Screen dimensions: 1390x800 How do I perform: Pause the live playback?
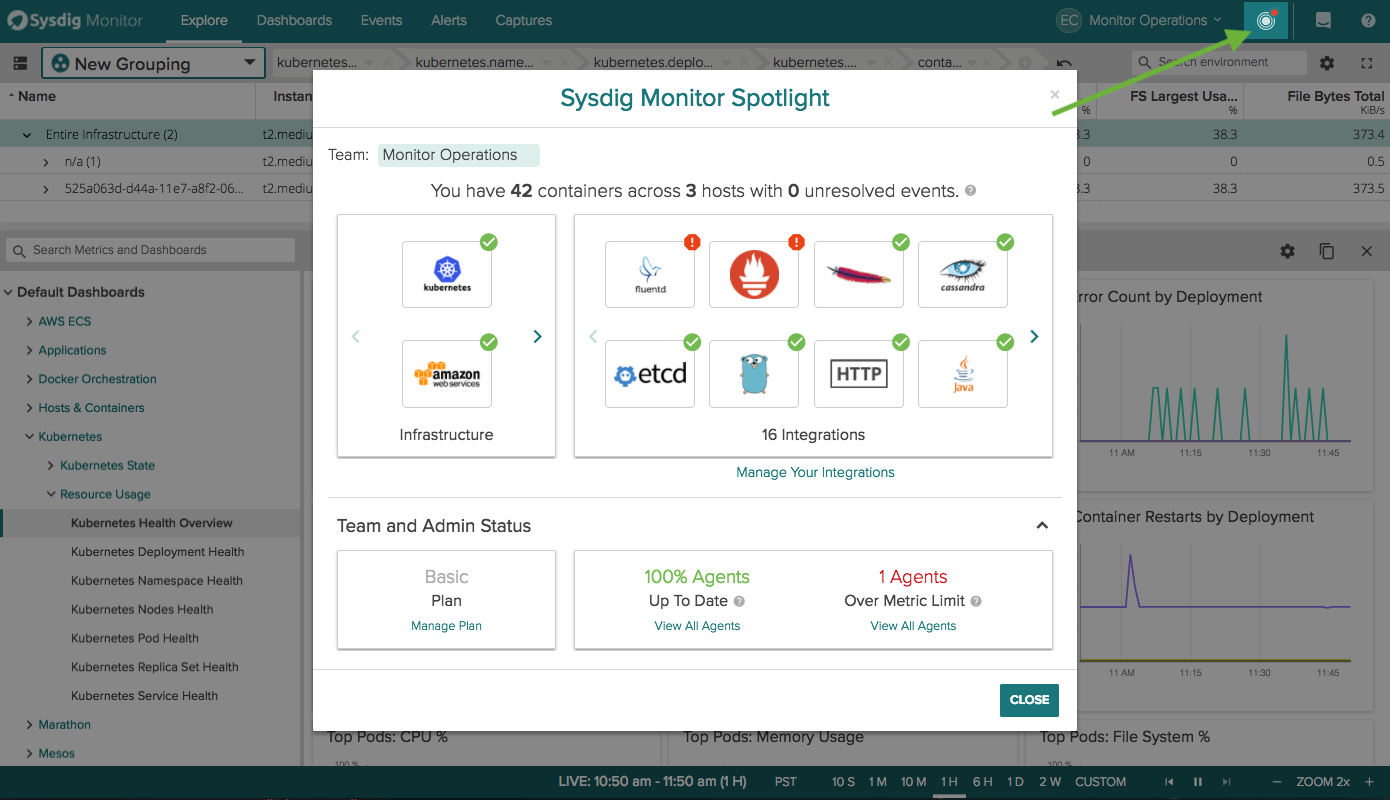[x=1198, y=782]
